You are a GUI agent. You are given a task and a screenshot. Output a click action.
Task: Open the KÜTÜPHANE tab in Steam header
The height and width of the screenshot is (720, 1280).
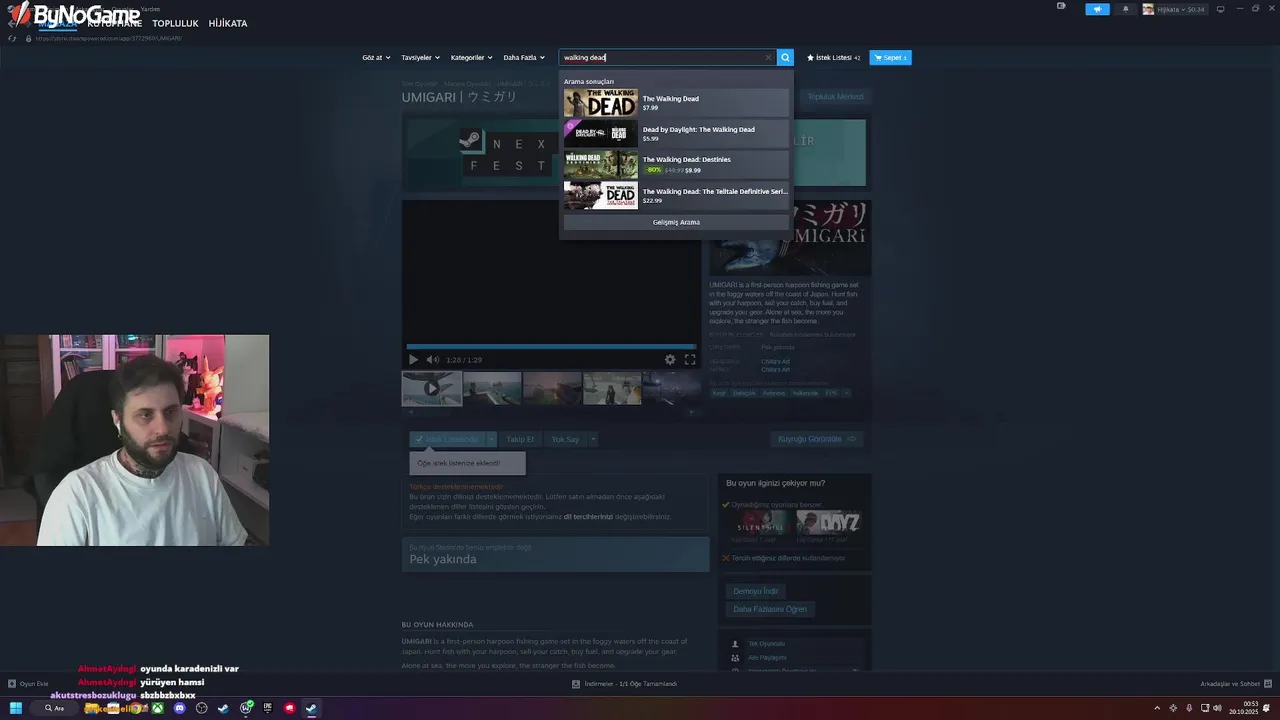pos(114,23)
